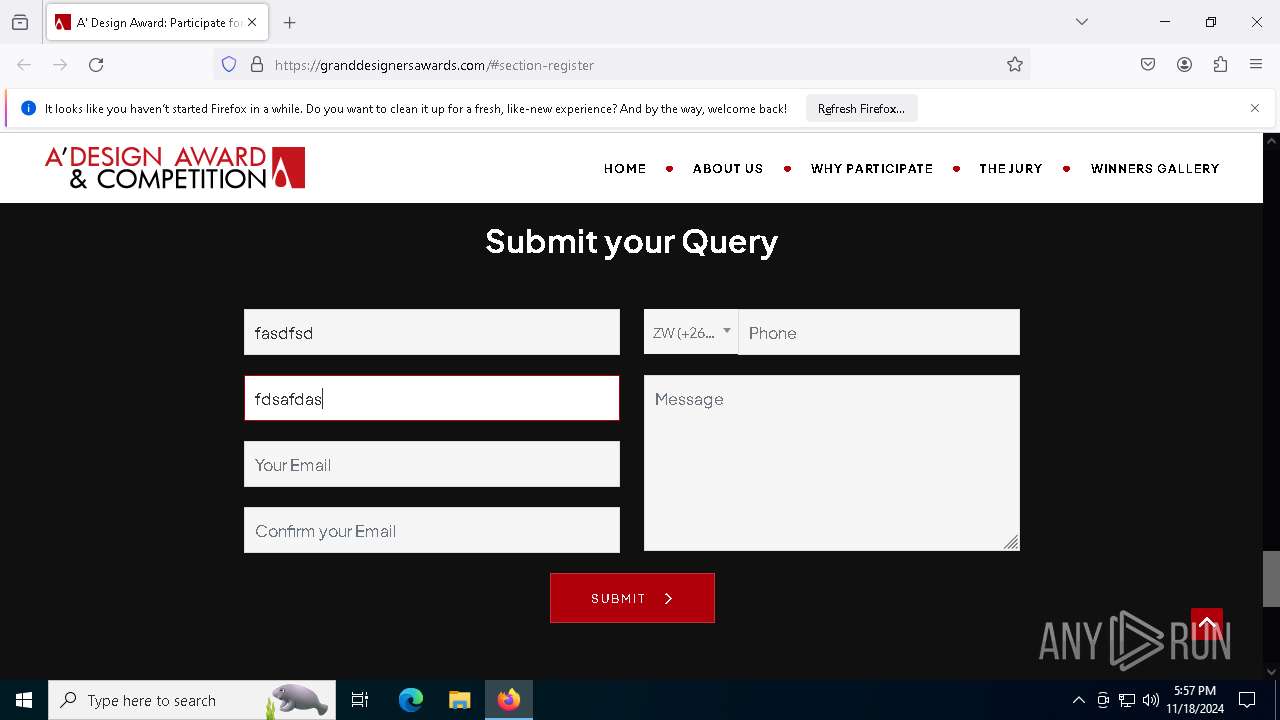Open the WINNERS GALLERY menu item
The width and height of the screenshot is (1280, 720).
1155,168
